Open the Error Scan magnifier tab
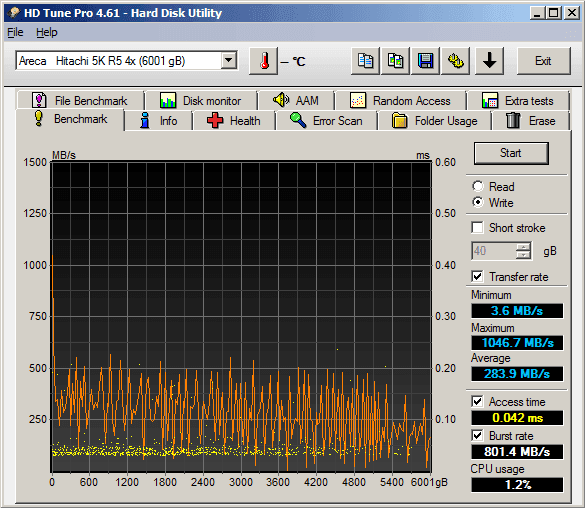 click(326, 121)
